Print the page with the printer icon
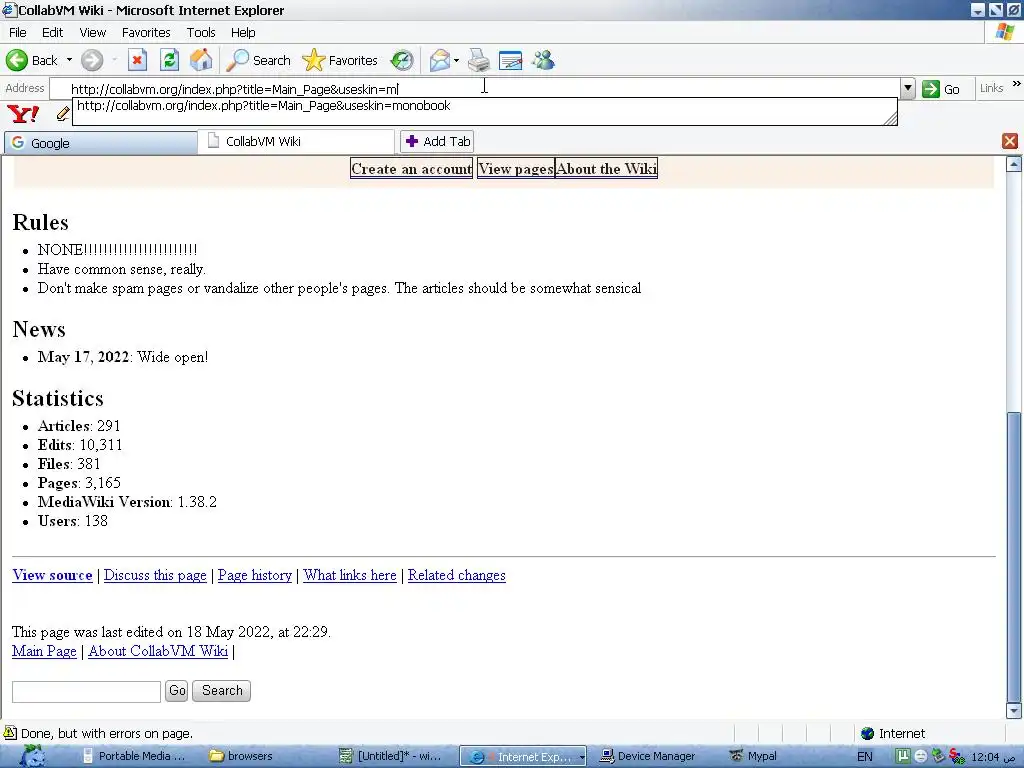 [x=479, y=60]
